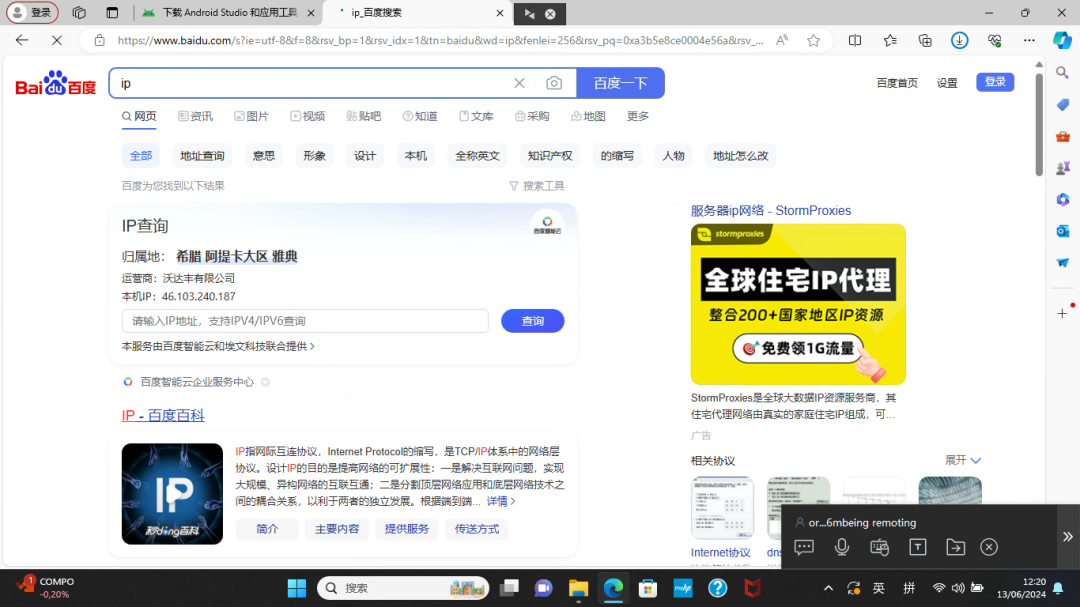
Task: Click the blue 查询 button
Action: point(532,321)
